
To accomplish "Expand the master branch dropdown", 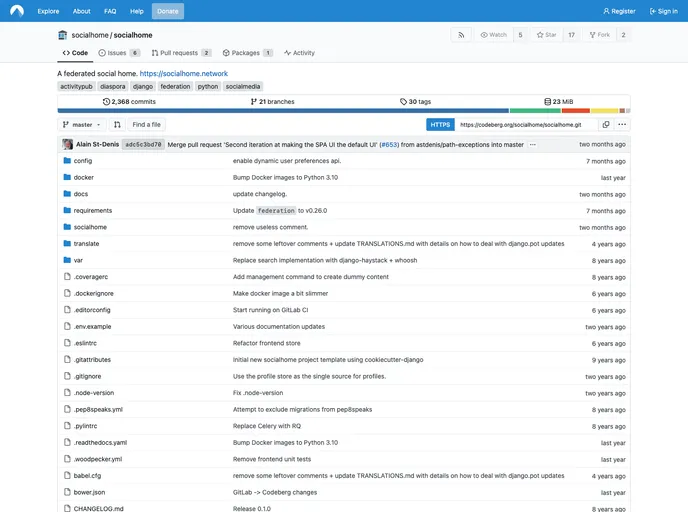I will 82,125.
